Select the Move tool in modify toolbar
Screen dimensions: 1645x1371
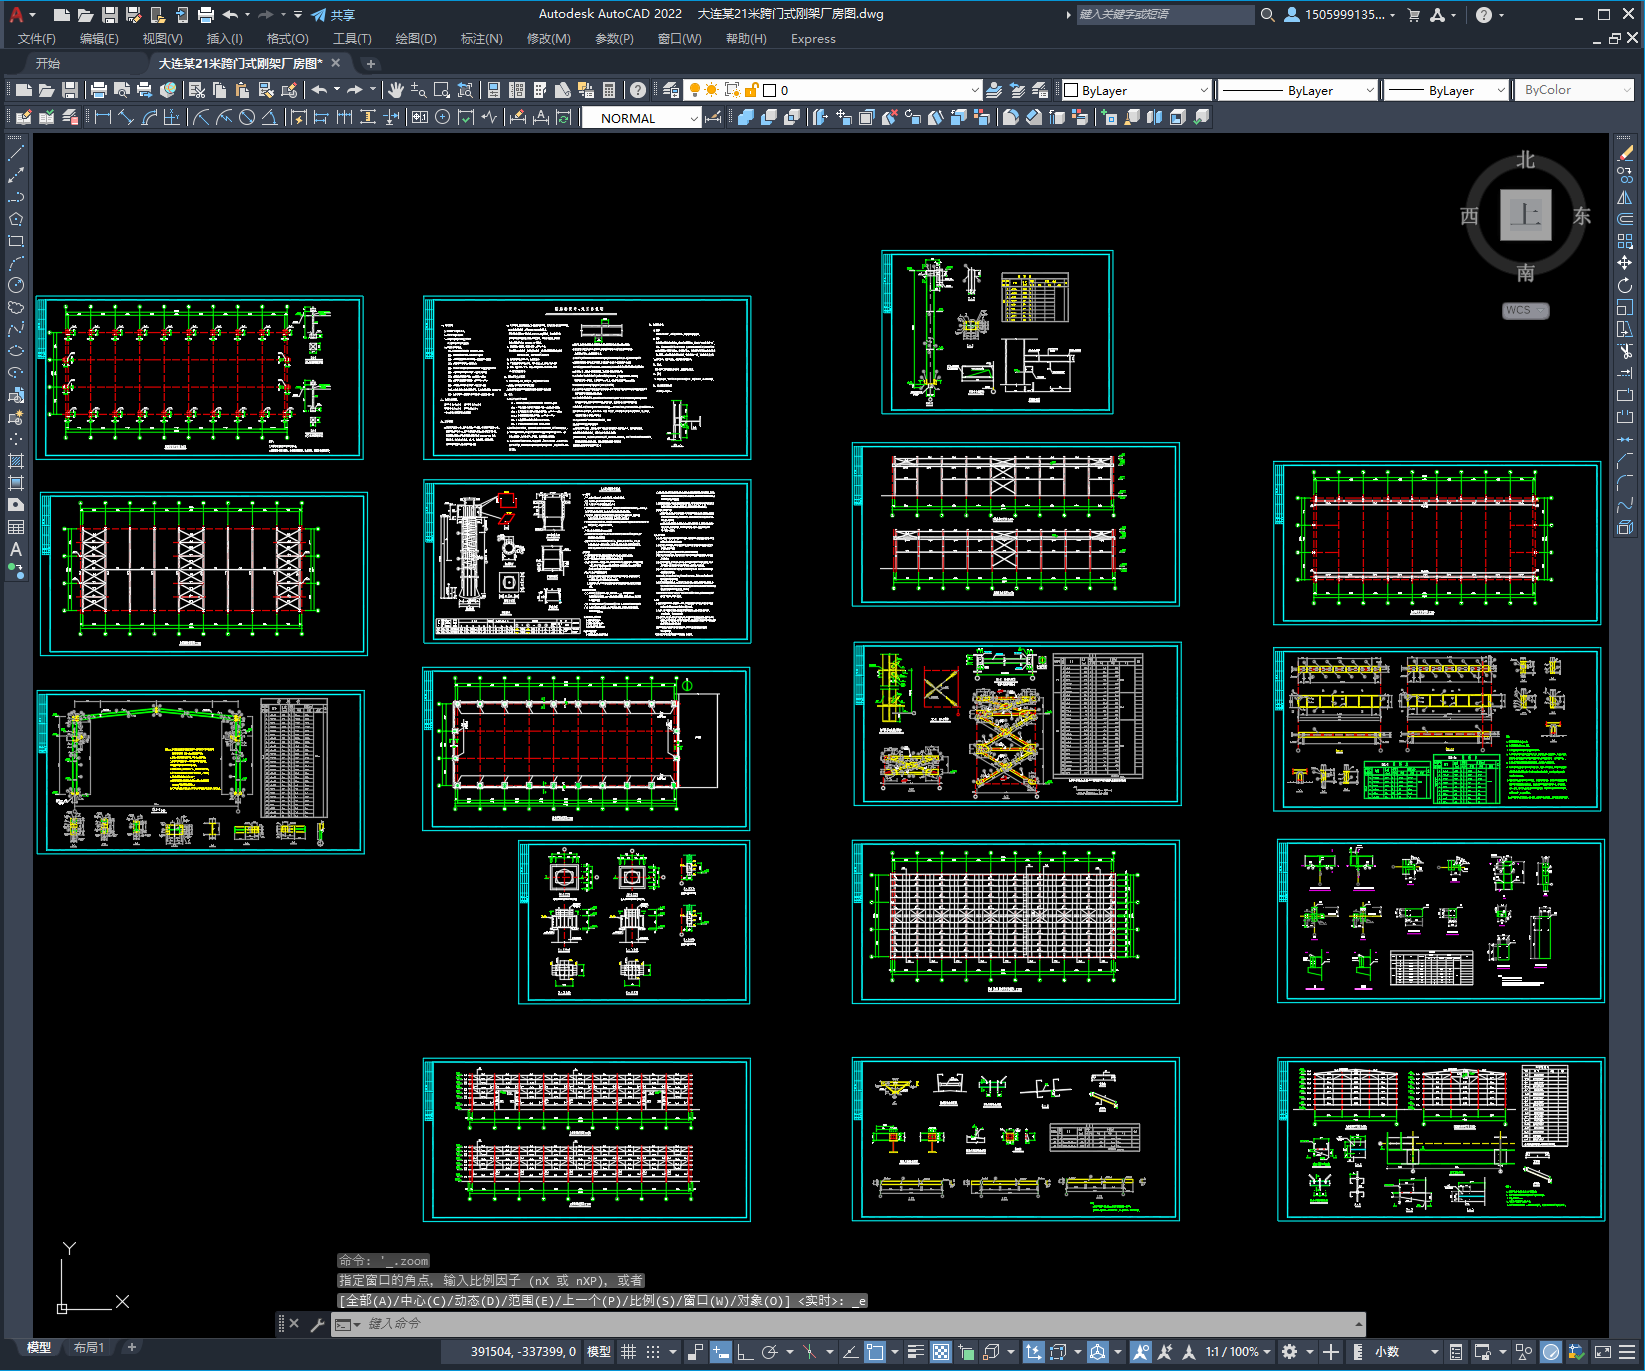[x=1625, y=263]
